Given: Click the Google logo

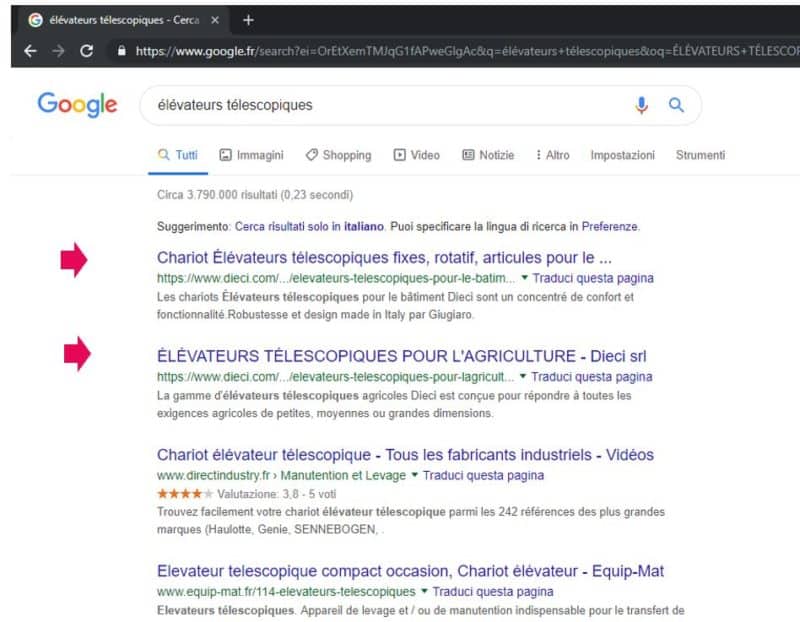Looking at the screenshot, I should [76, 105].
